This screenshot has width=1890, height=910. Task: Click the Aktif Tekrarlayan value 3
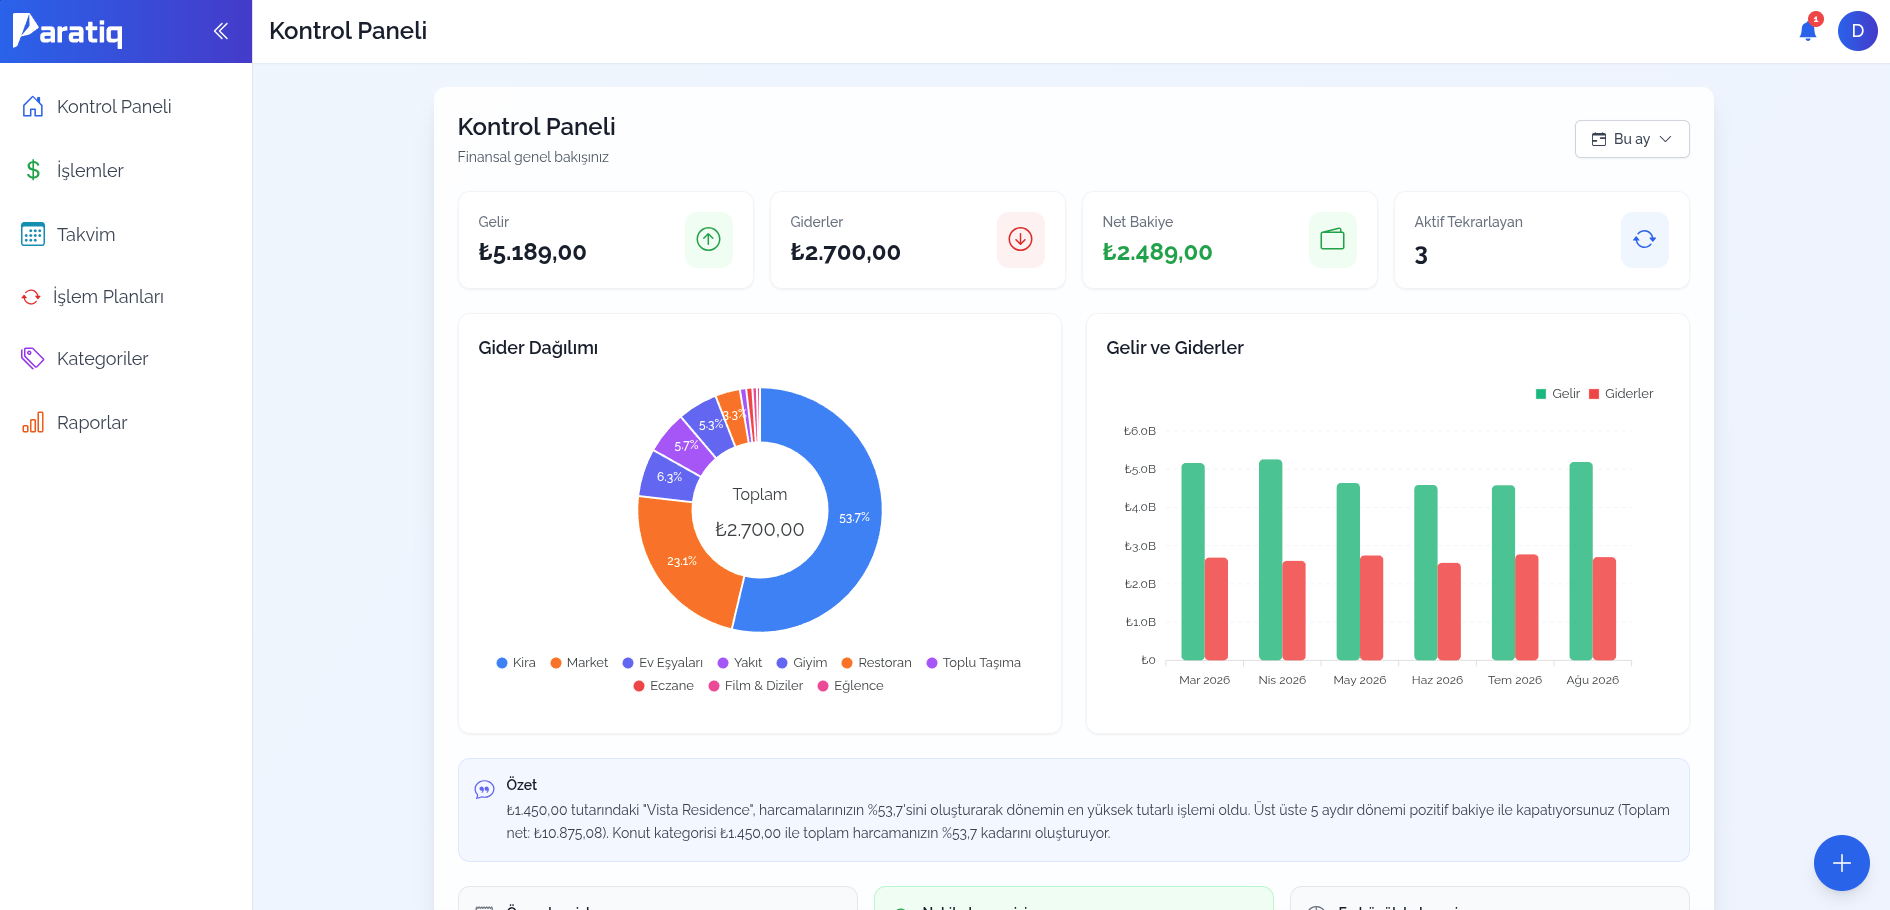tap(1421, 255)
